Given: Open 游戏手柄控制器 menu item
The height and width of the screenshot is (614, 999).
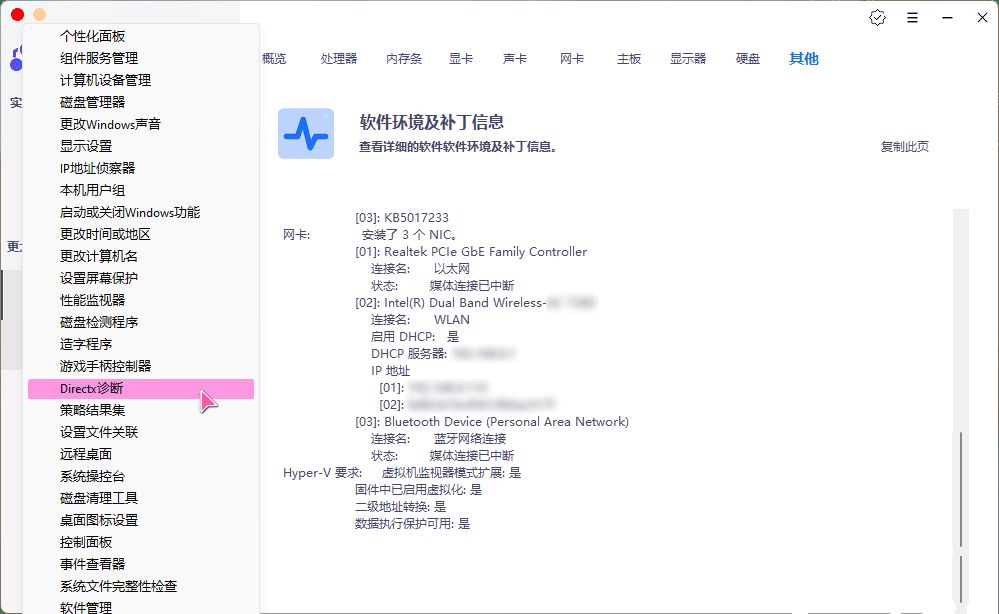Looking at the screenshot, I should (105, 366).
